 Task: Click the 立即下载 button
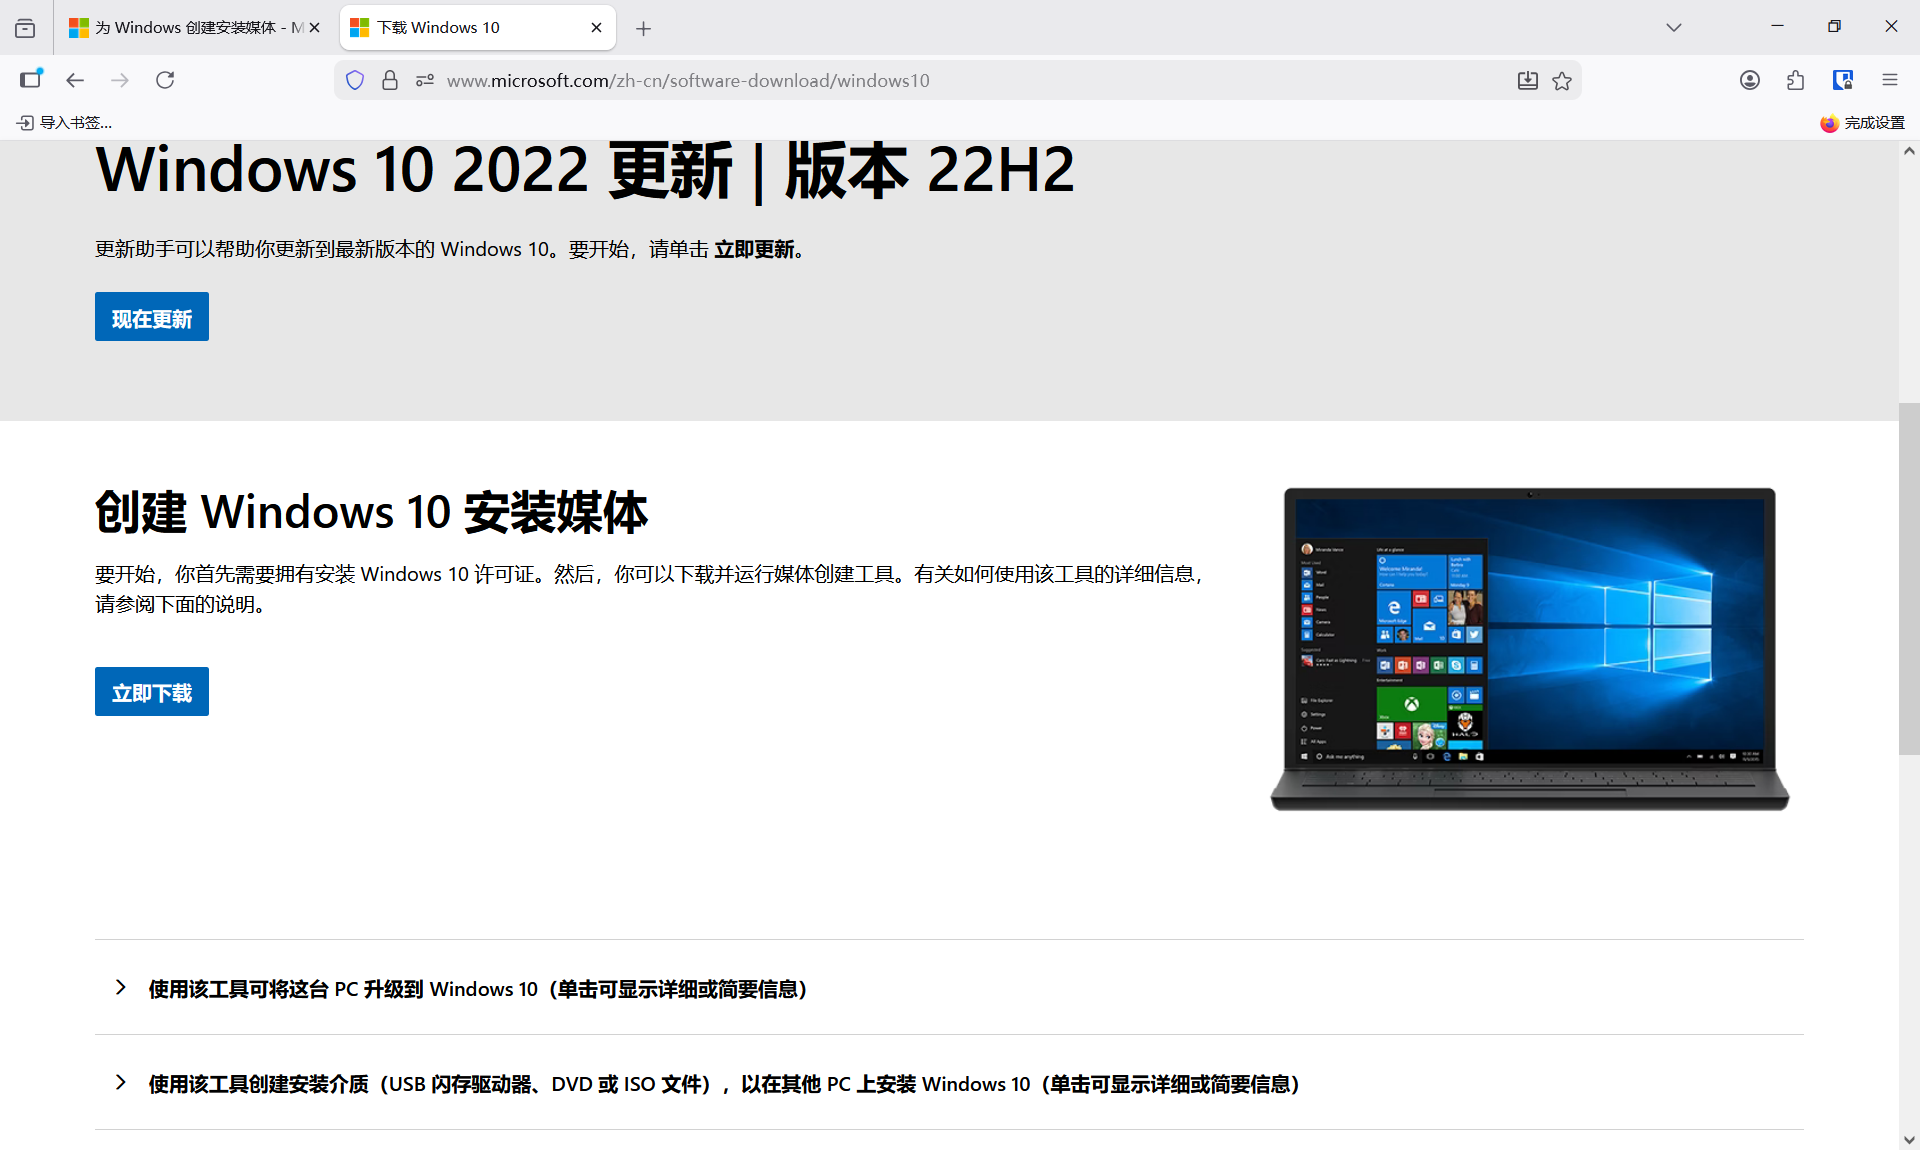click(152, 692)
